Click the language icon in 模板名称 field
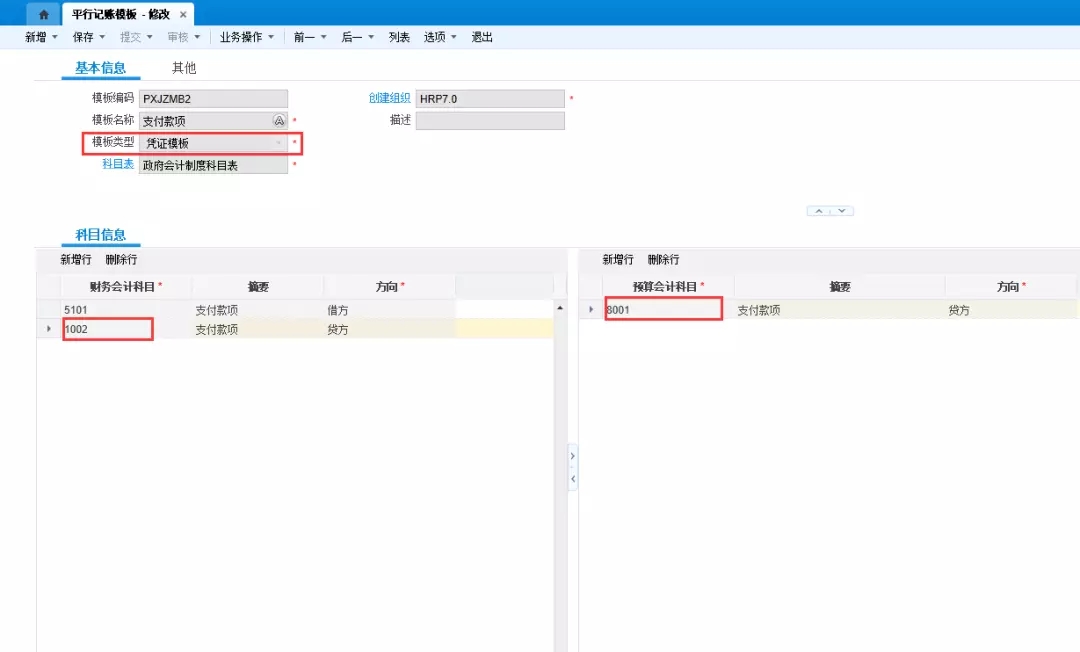The image size is (1080, 652). [x=279, y=120]
